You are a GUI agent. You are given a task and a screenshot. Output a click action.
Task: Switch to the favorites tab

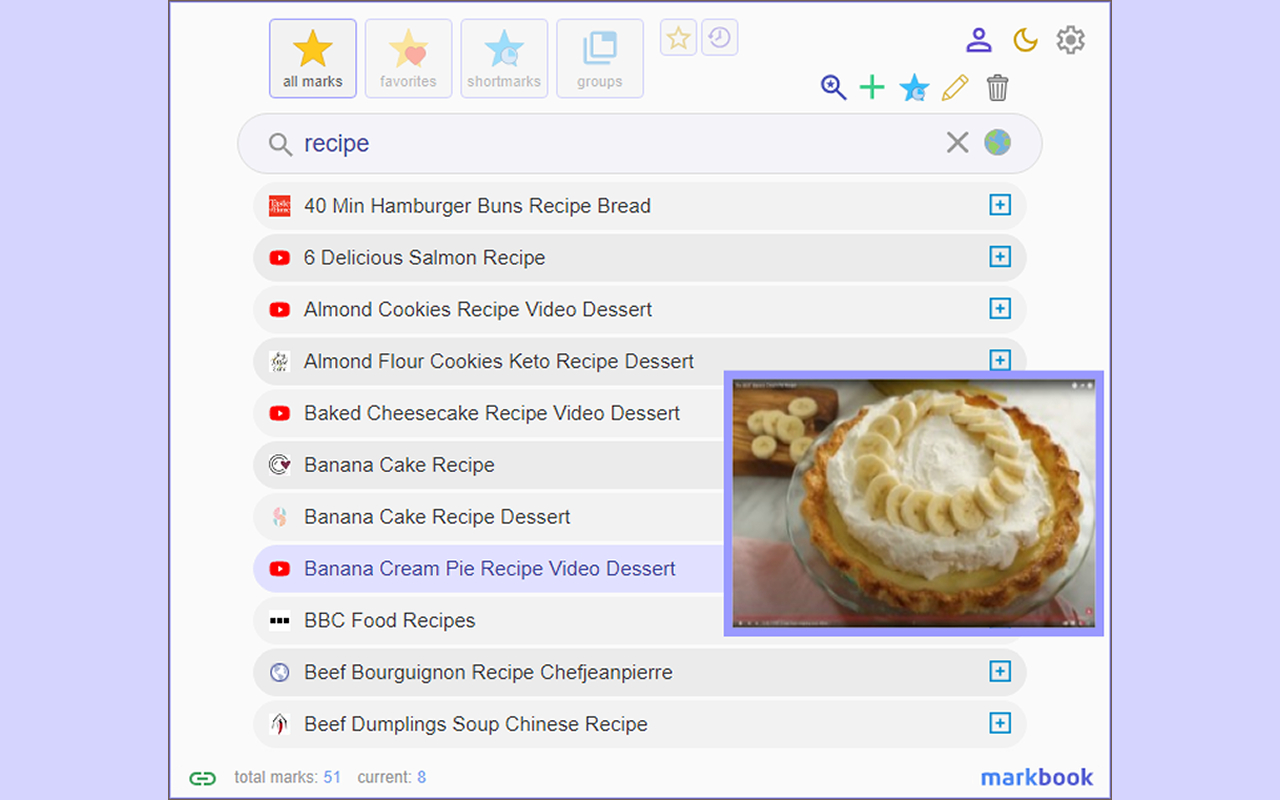(x=408, y=58)
